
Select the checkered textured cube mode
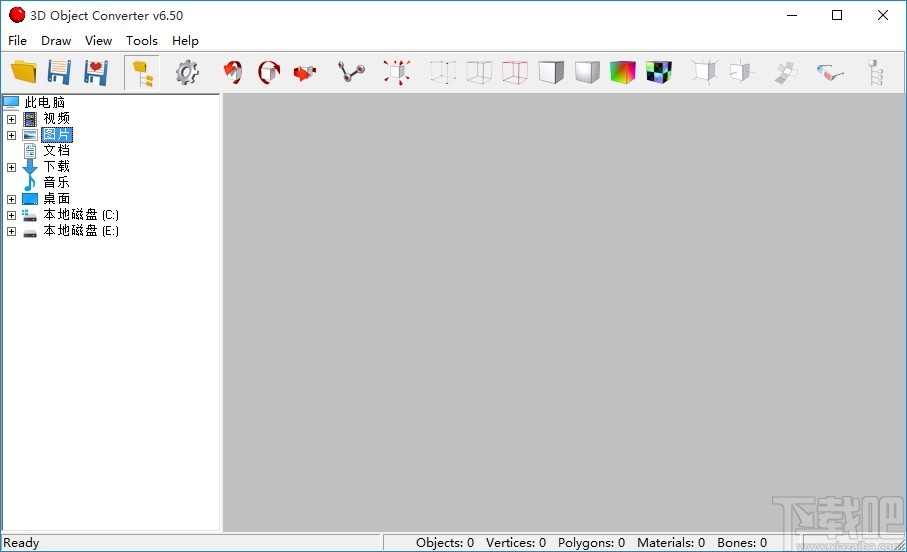click(659, 72)
